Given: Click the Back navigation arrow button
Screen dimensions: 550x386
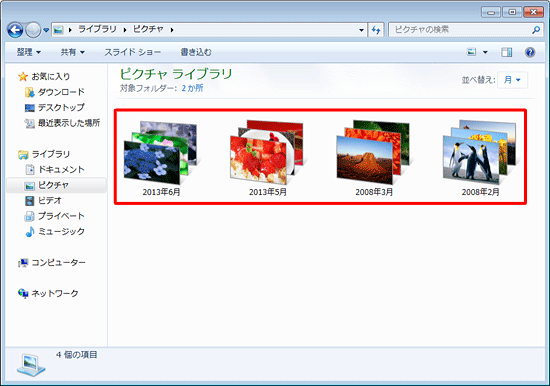Looking at the screenshot, I should 15,30.
